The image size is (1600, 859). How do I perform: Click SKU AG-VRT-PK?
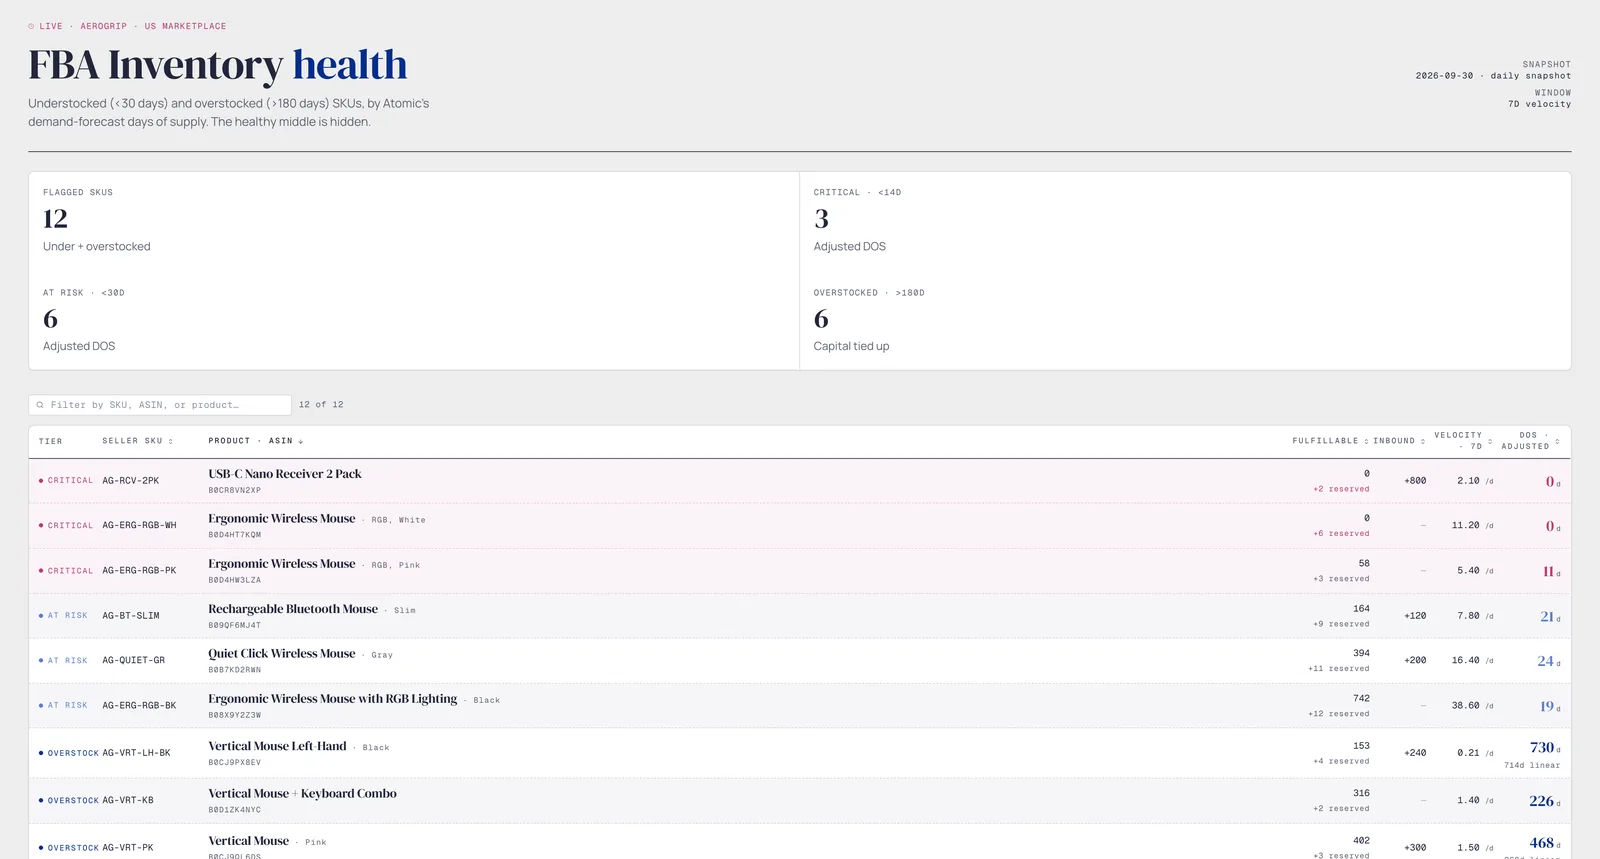[x=128, y=848]
